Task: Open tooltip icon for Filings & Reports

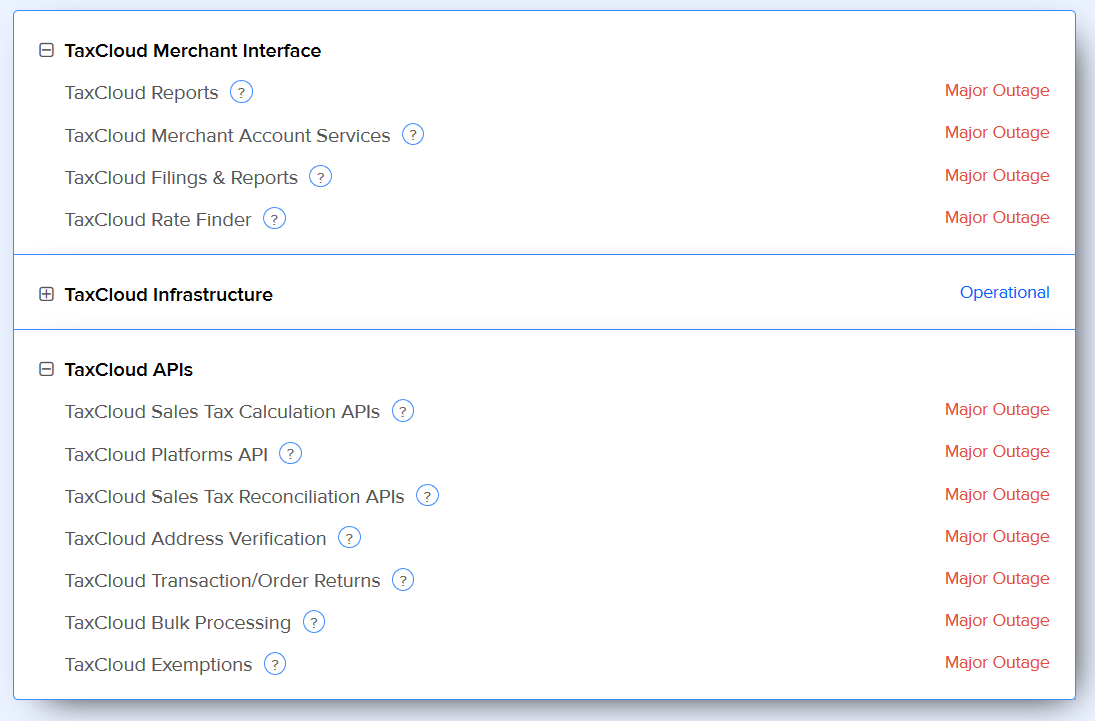Action: pos(320,177)
